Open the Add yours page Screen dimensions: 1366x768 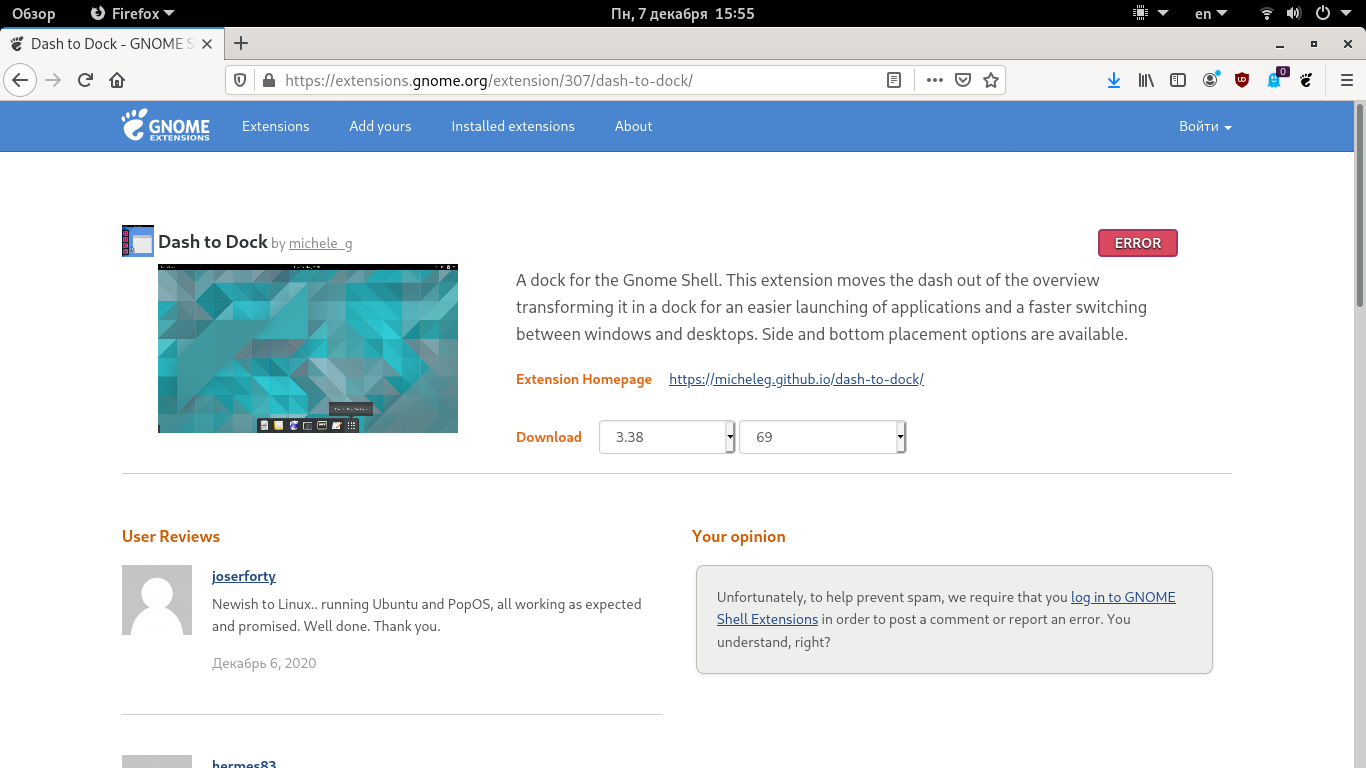point(380,126)
